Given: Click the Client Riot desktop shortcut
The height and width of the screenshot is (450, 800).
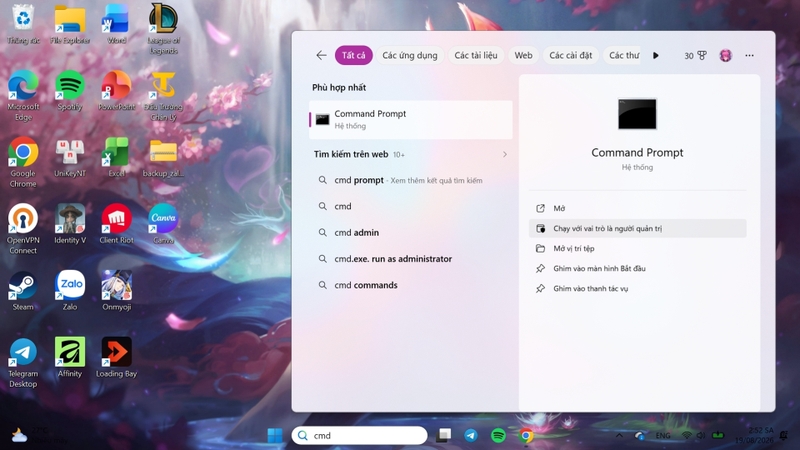Looking at the screenshot, I should coord(116,224).
